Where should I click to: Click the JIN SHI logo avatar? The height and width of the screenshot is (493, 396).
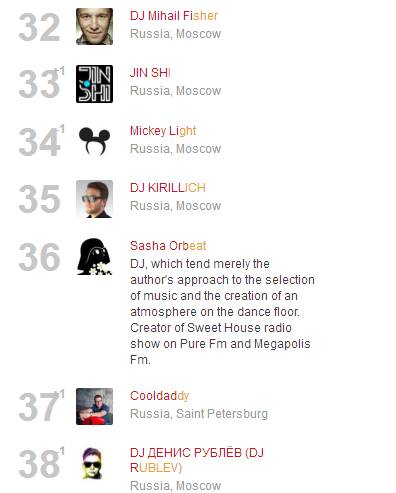(x=94, y=84)
